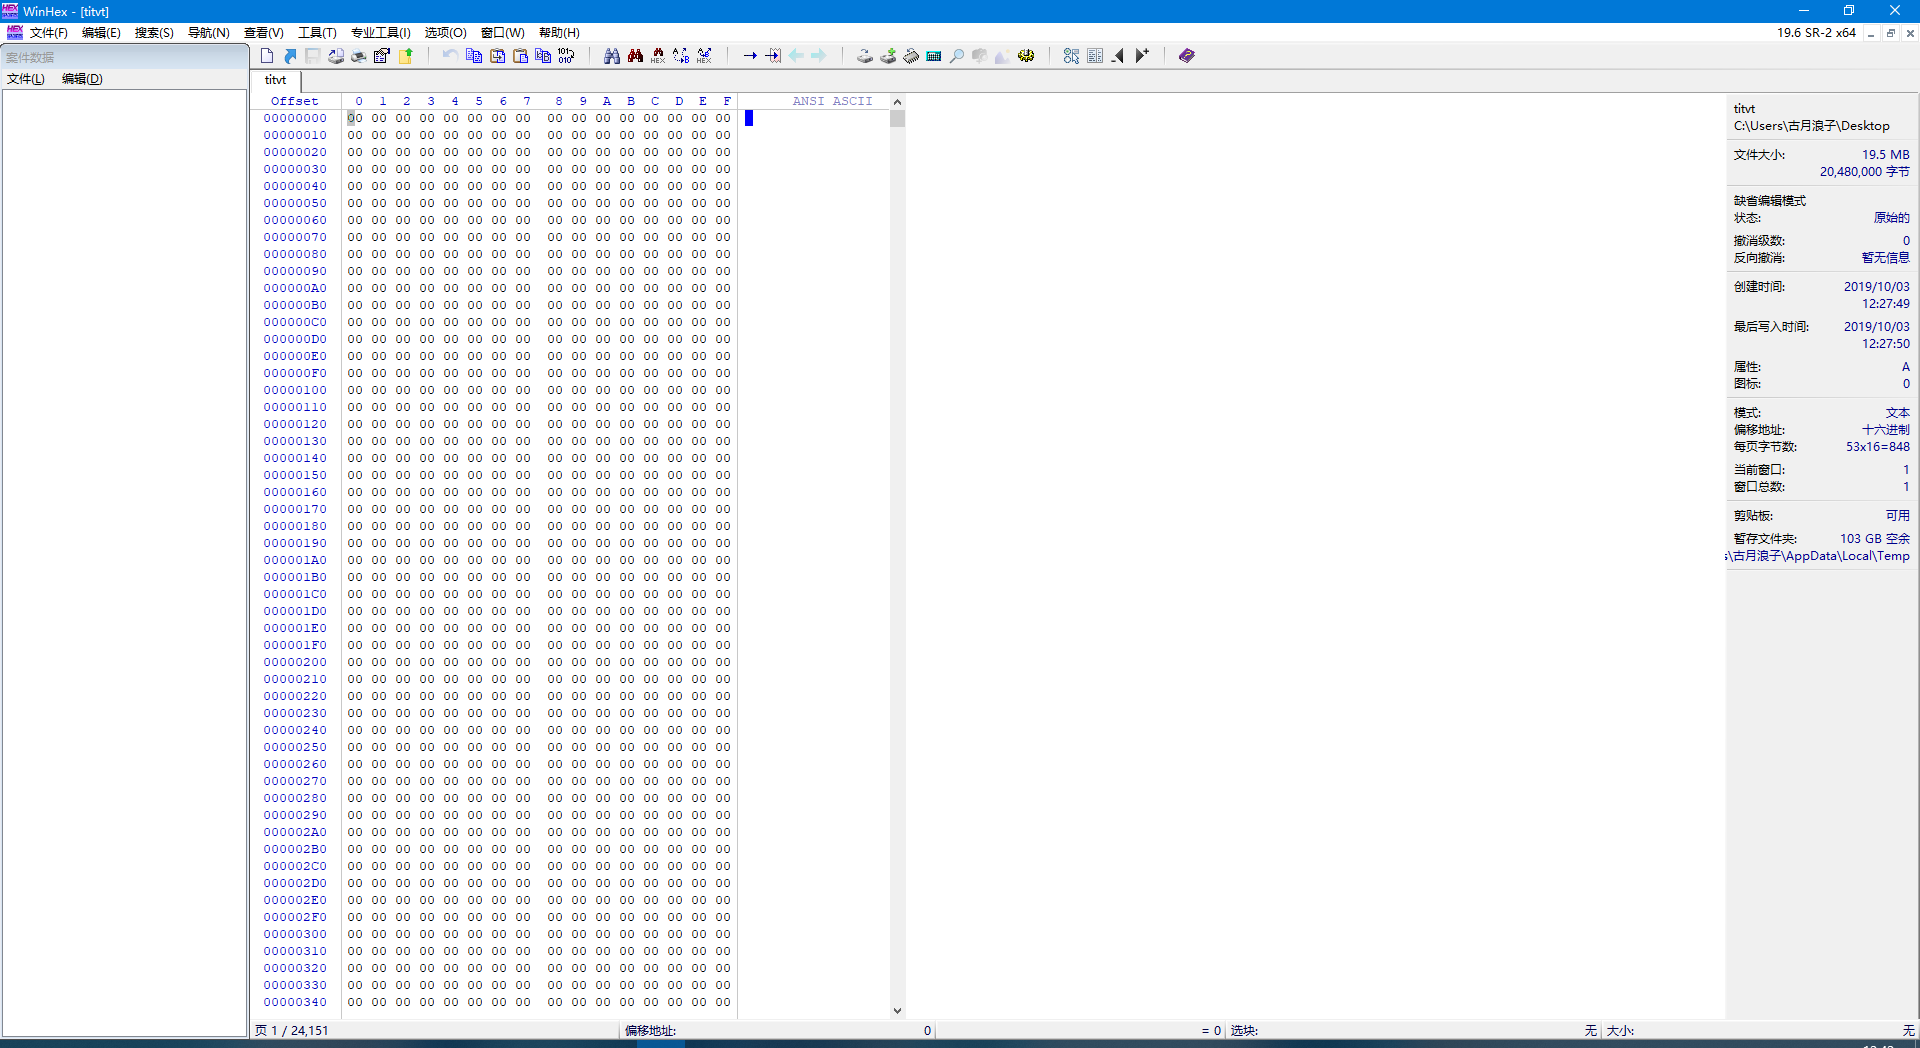The width and height of the screenshot is (1920, 1048).
Task: Click the Offset column header
Action: point(295,101)
